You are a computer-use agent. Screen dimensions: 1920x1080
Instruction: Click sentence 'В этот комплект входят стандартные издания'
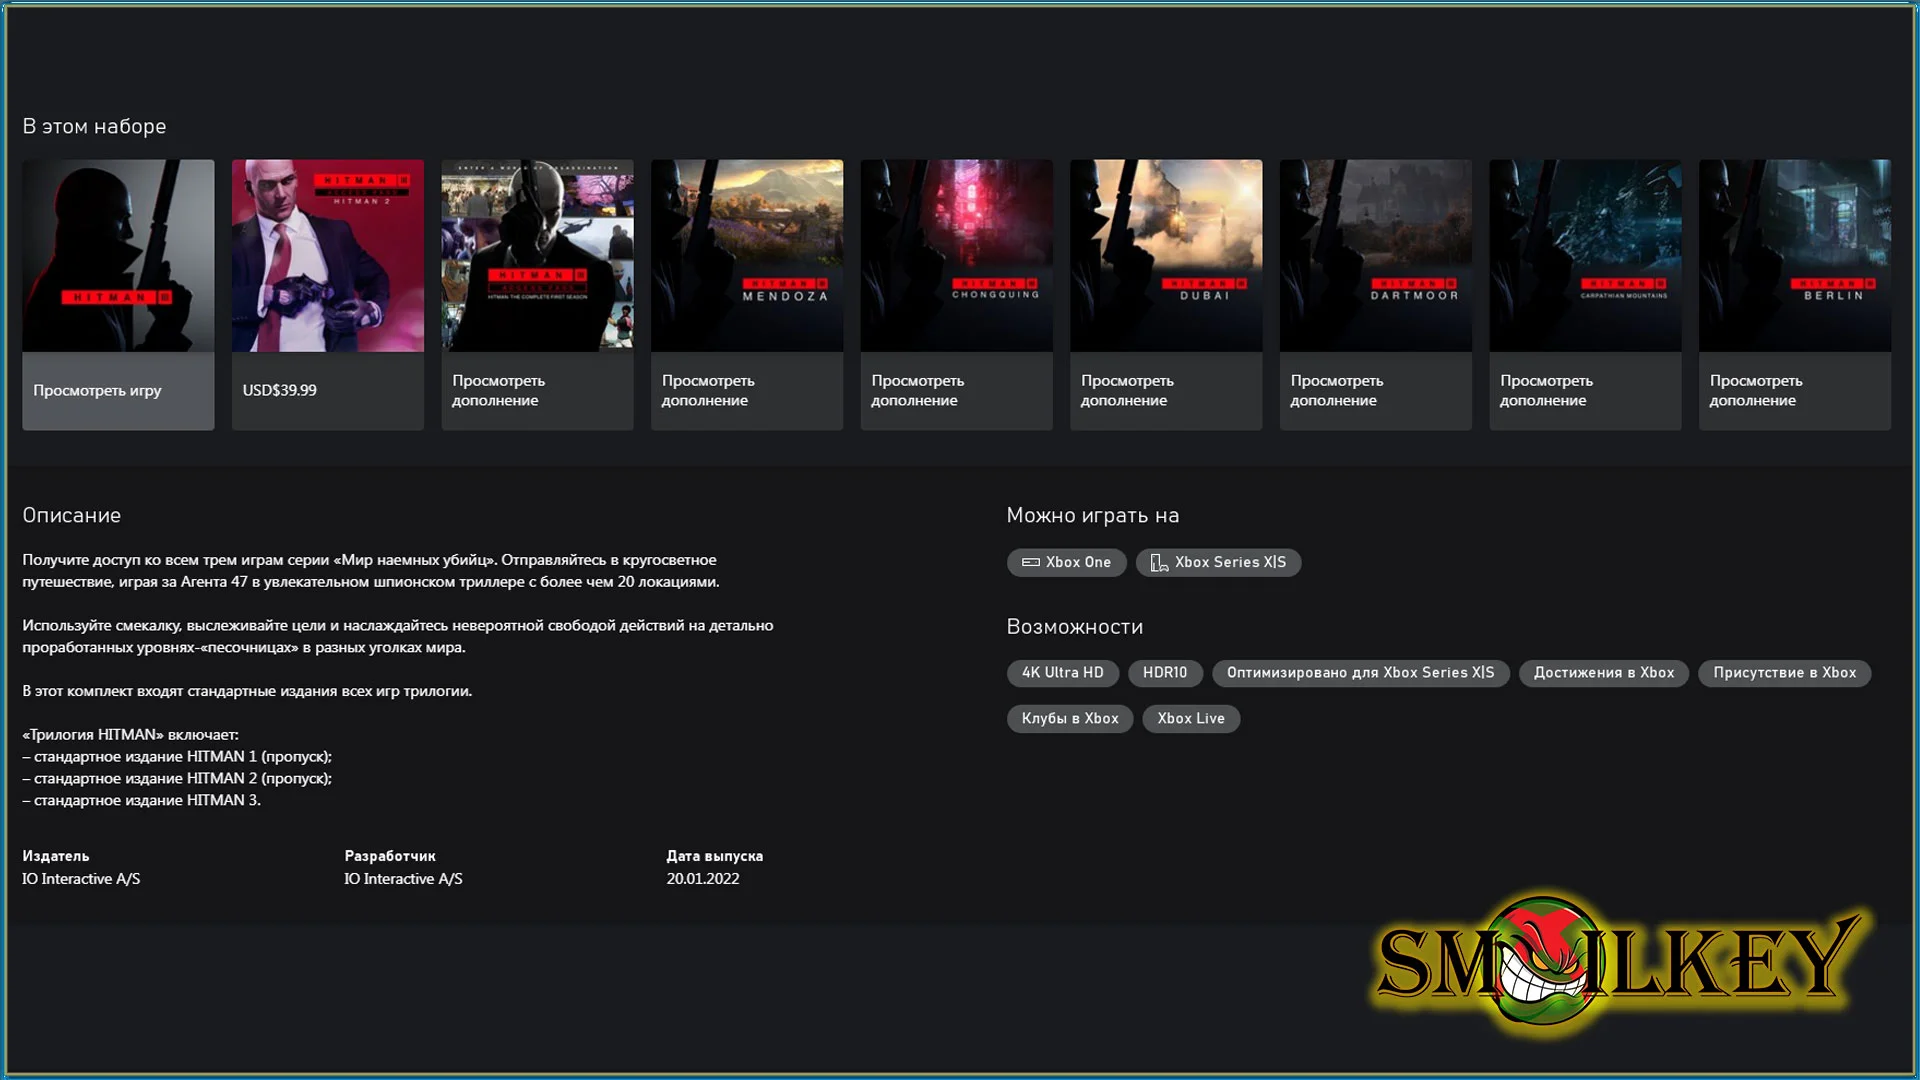[x=247, y=691]
